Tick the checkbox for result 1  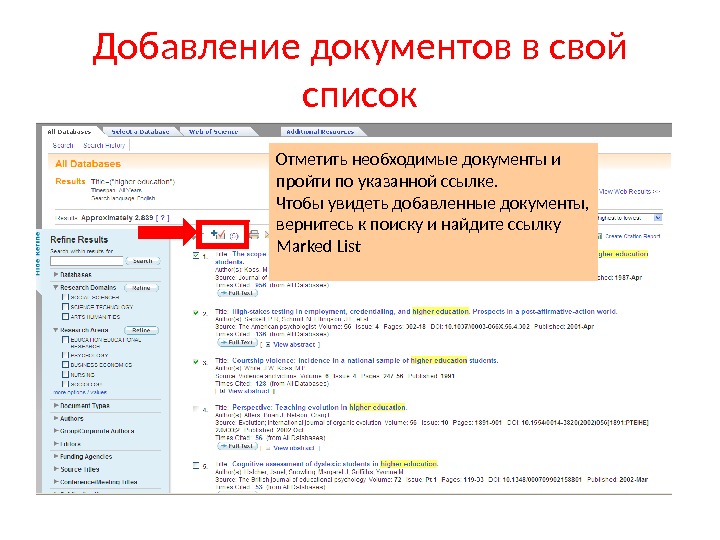[196, 256]
